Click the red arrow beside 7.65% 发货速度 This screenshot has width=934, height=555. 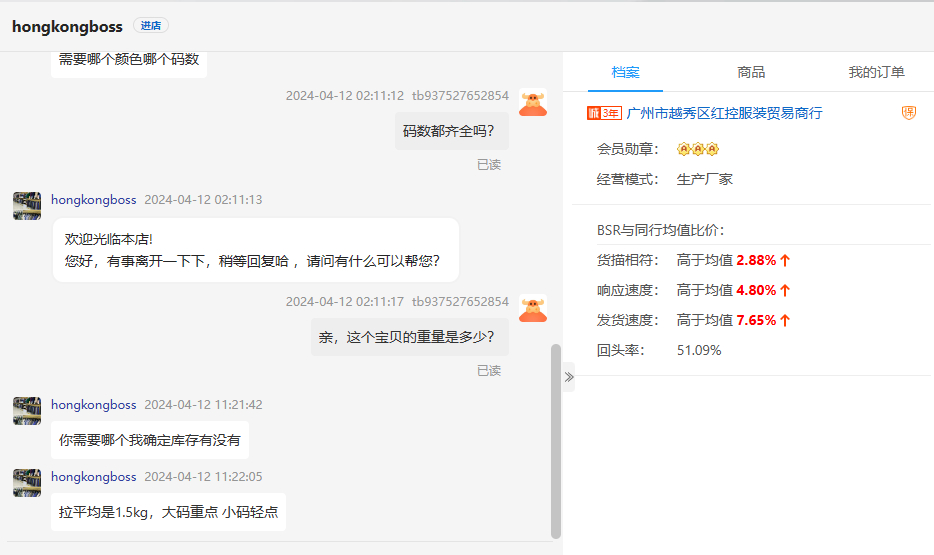click(x=785, y=321)
